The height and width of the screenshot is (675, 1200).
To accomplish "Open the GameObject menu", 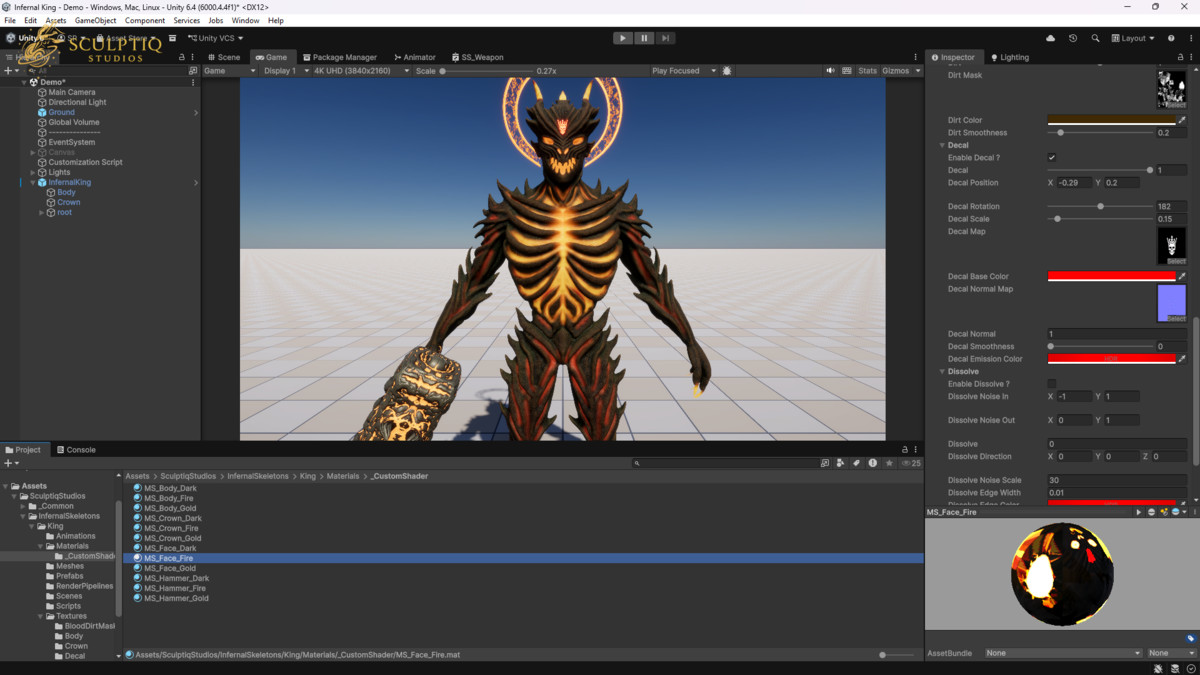I will tap(95, 20).
